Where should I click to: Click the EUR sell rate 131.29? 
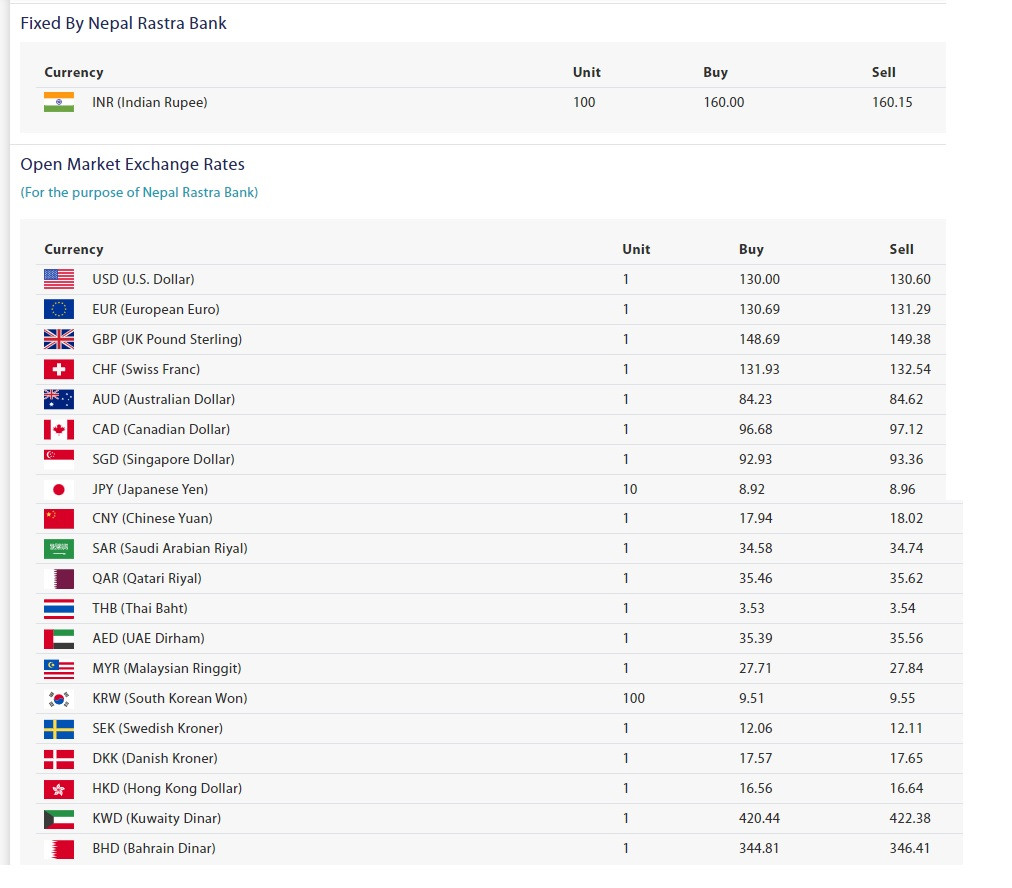coord(910,309)
